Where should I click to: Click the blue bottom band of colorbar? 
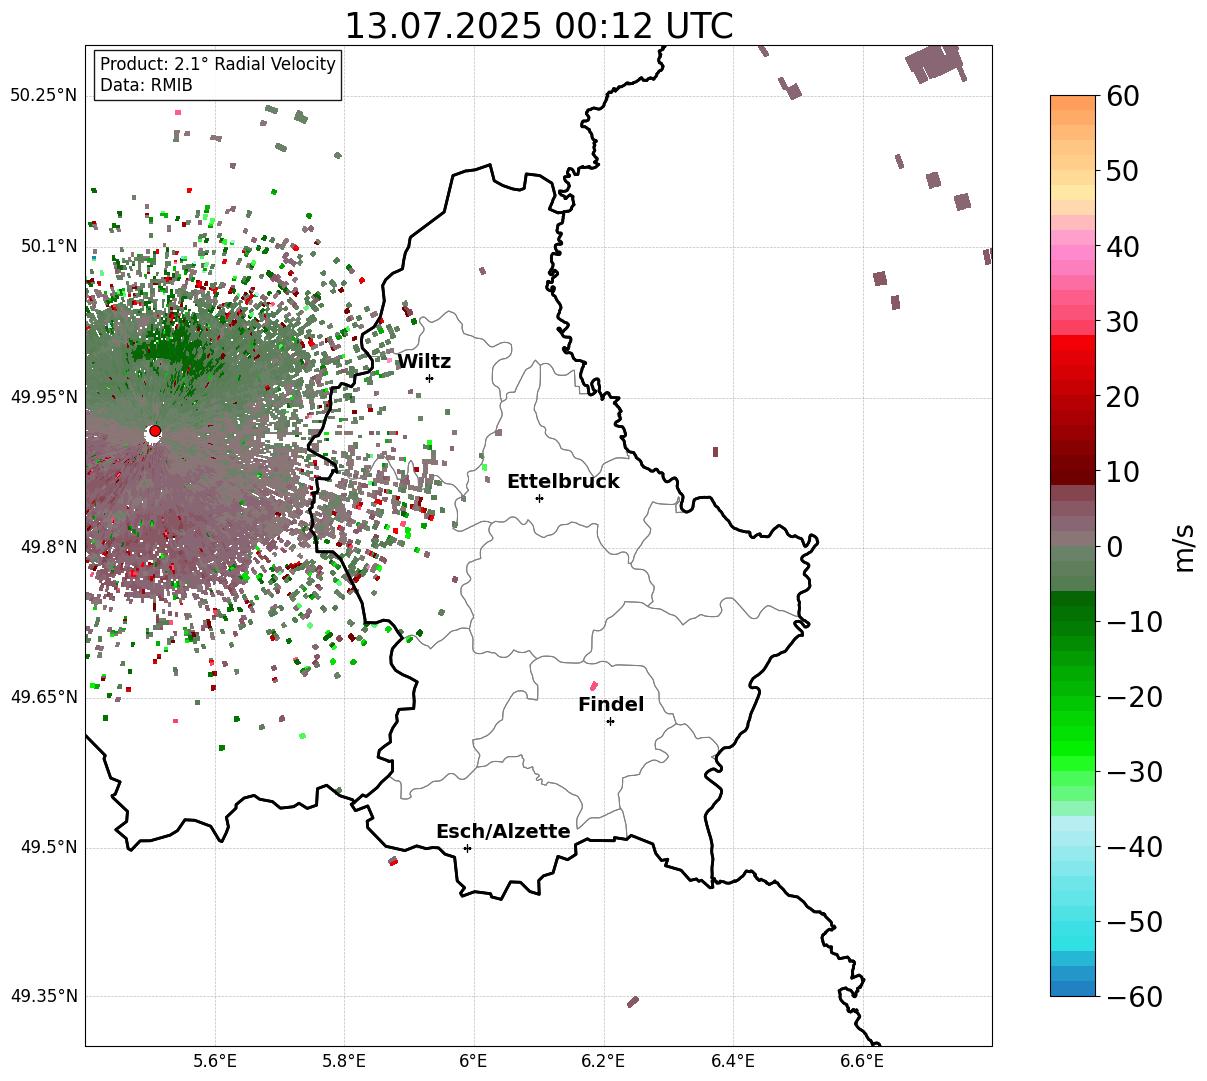pyautogui.click(x=1073, y=988)
